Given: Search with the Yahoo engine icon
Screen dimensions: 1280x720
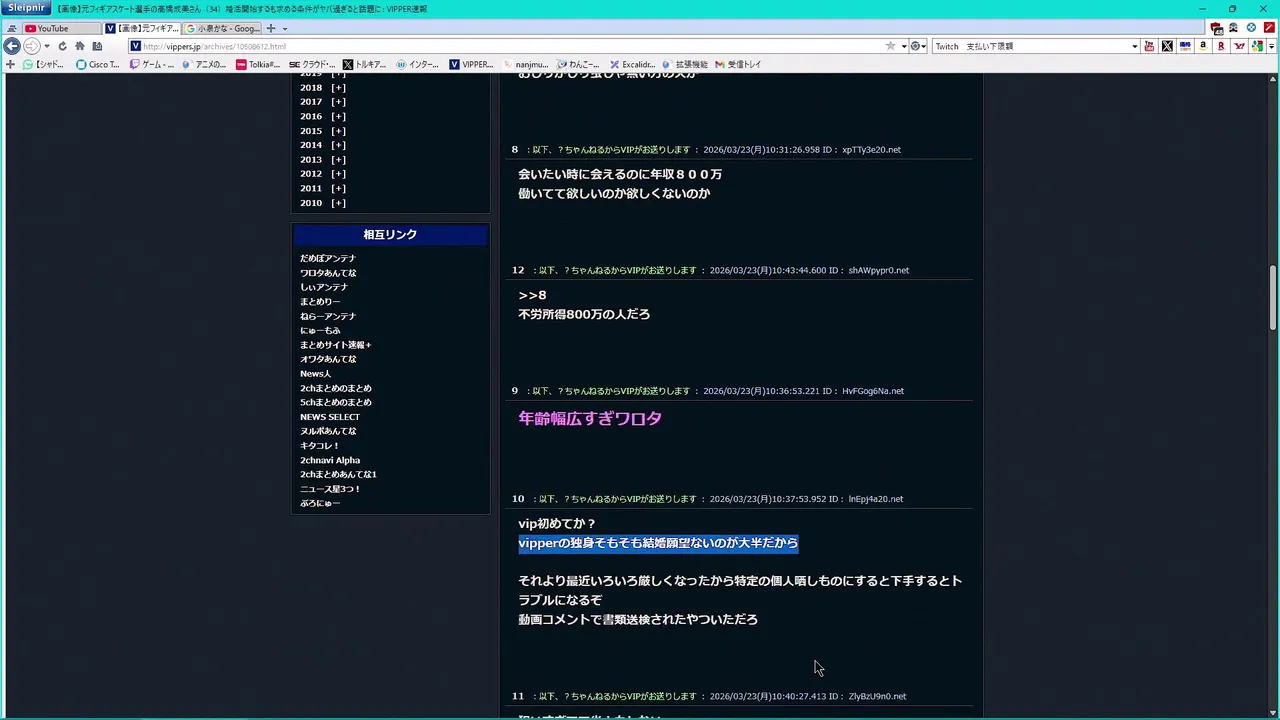Looking at the screenshot, I should 1240,46.
